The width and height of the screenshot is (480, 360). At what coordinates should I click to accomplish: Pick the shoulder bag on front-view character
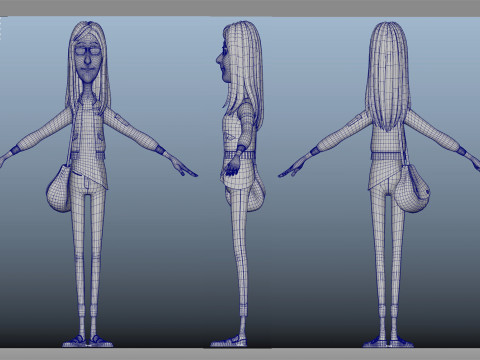pyautogui.click(x=59, y=189)
